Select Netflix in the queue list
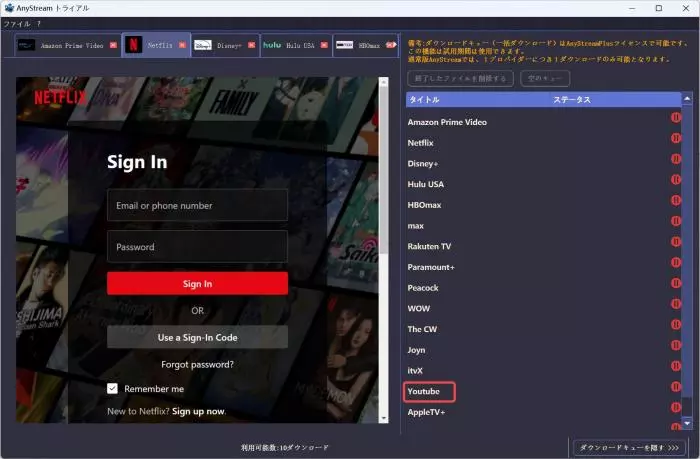 click(x=421, y=143)
